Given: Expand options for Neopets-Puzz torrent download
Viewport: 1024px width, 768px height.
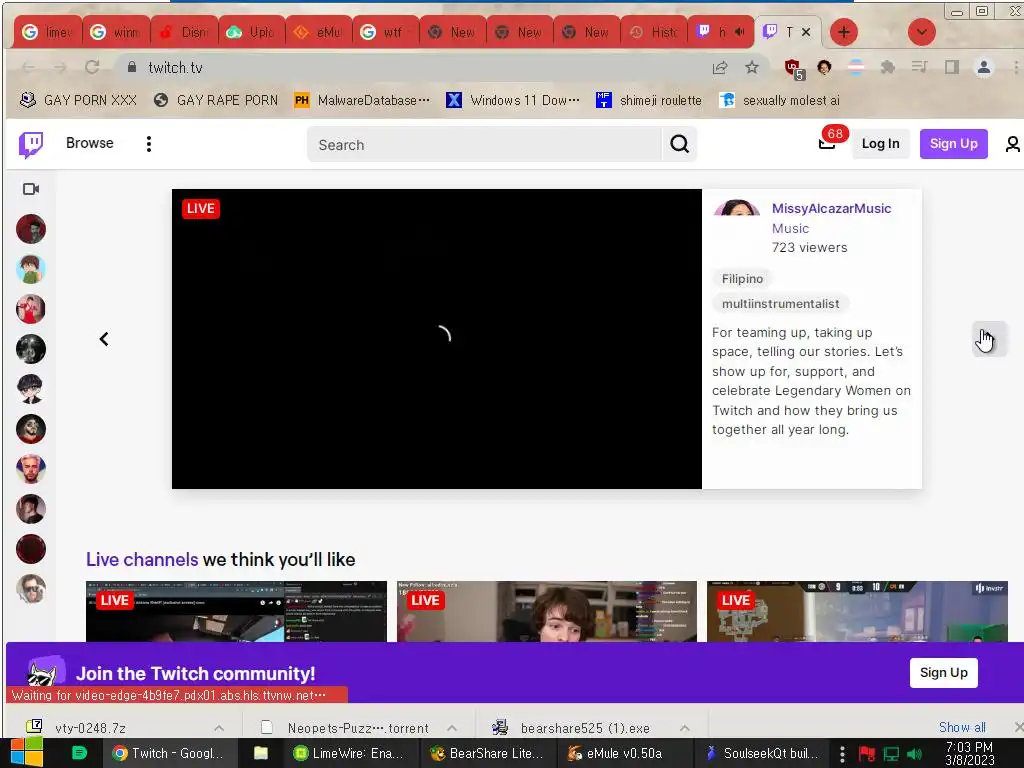Looking at the screenshot, I should pyautogui.click(x=452, y=728).
